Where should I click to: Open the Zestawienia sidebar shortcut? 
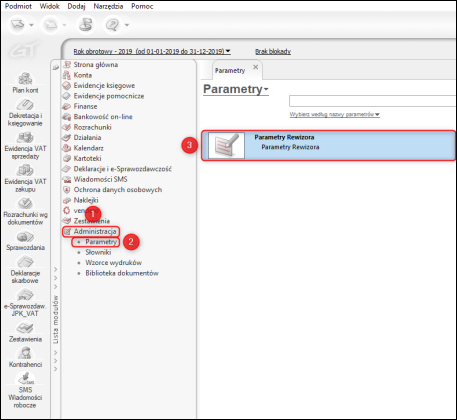coord(25,332)
